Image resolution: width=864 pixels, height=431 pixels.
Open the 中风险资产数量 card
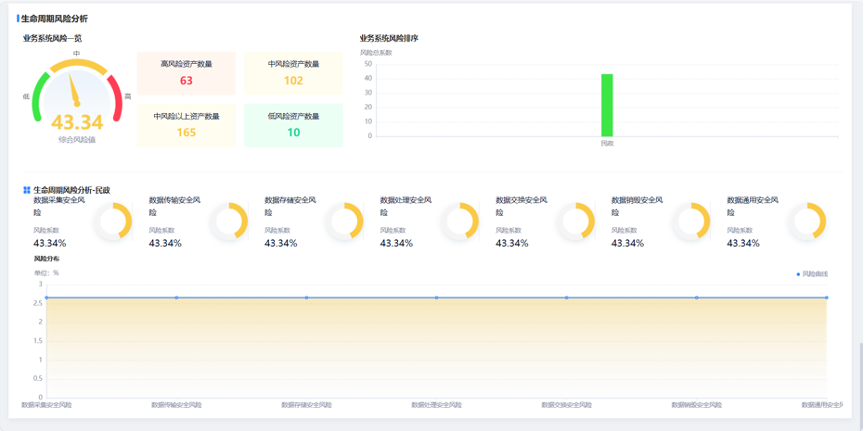click(x=293, y=73)
